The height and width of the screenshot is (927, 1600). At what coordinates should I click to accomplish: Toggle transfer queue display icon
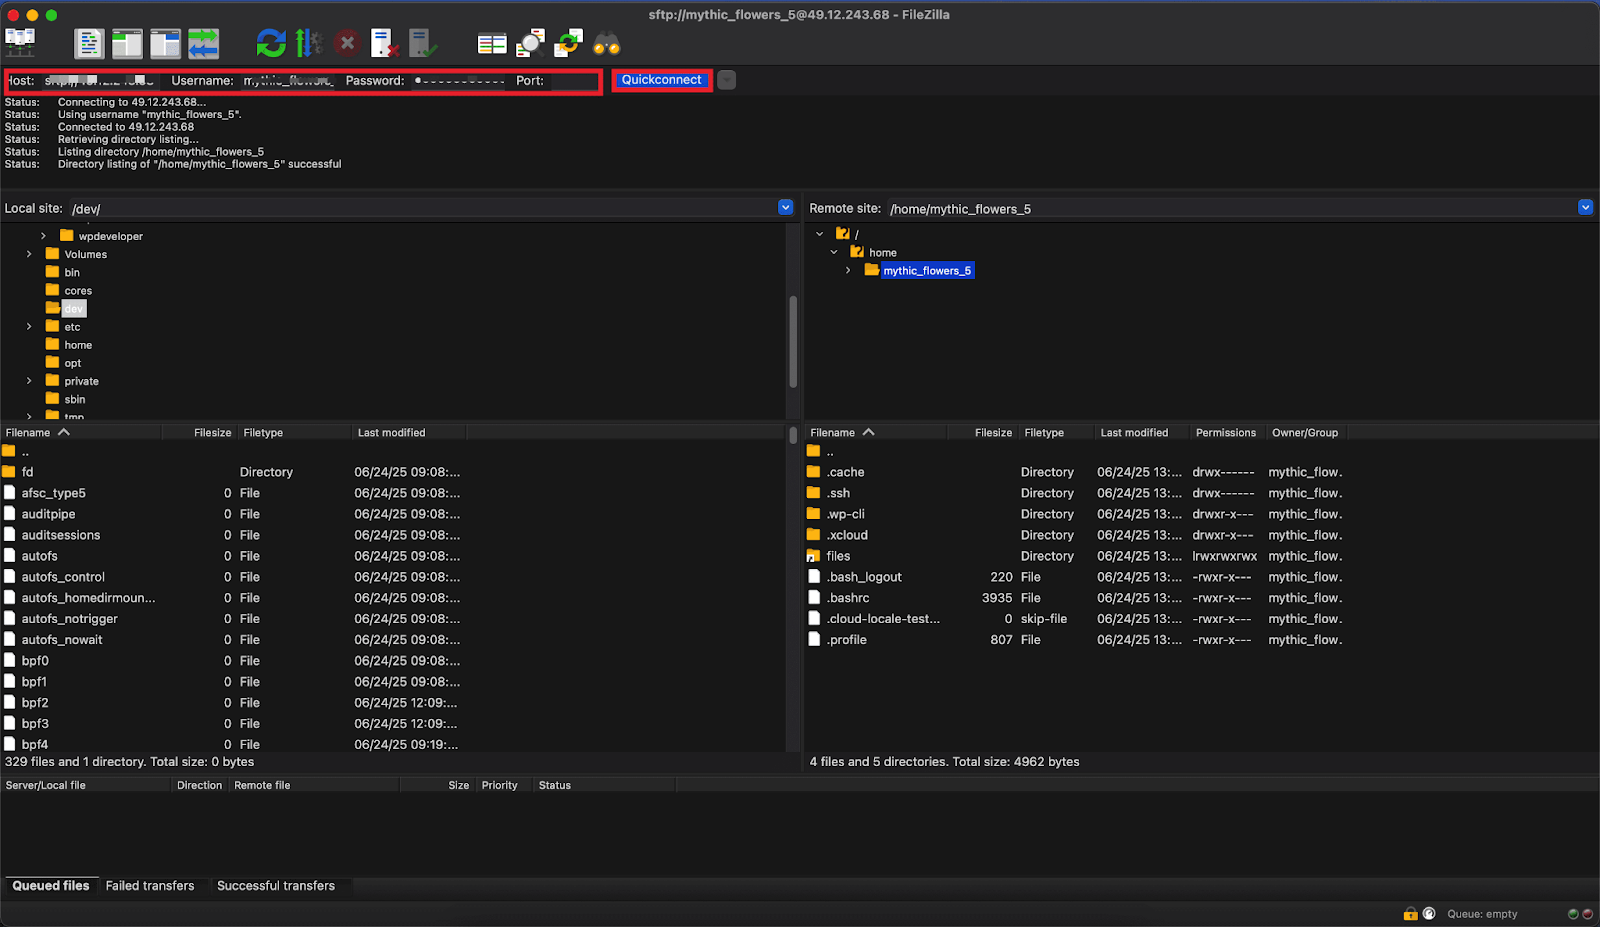coord(203,43)
